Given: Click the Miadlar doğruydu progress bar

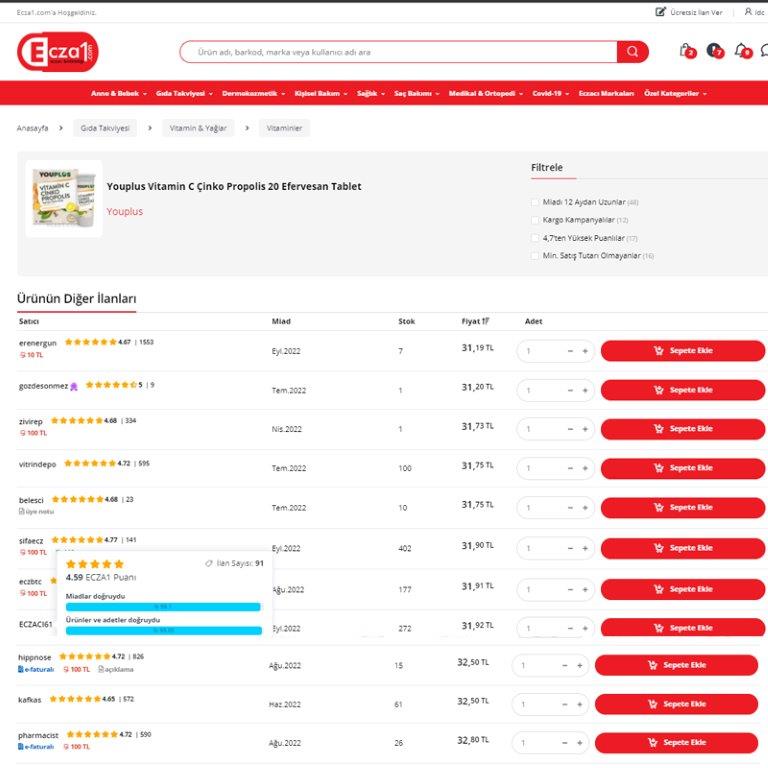Looking at the screenshot, I should pyautogui.click(x=163, y=607).
